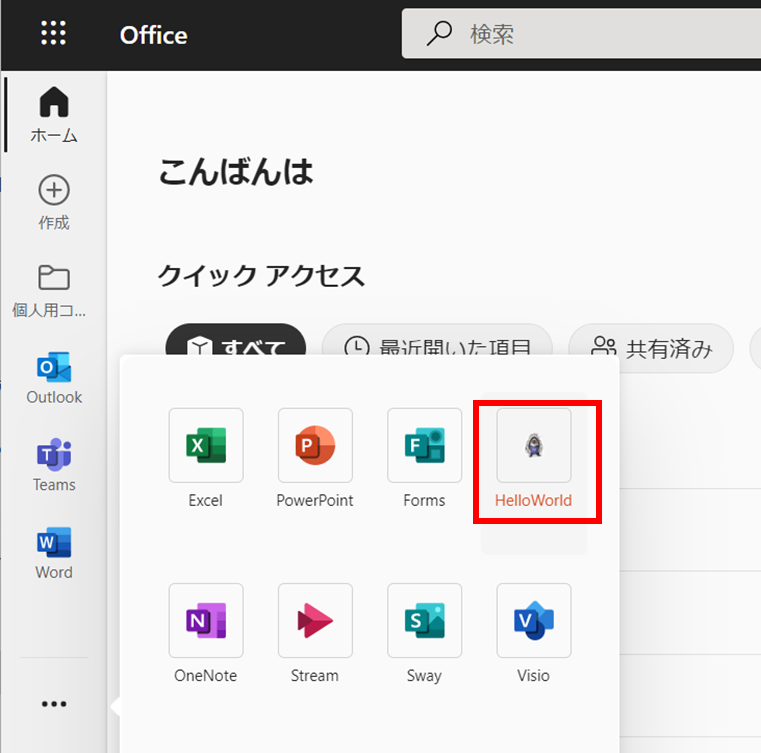Open the 作成 (create) option
The width and height of the screenshot is (761, 753).
point(54,202)
